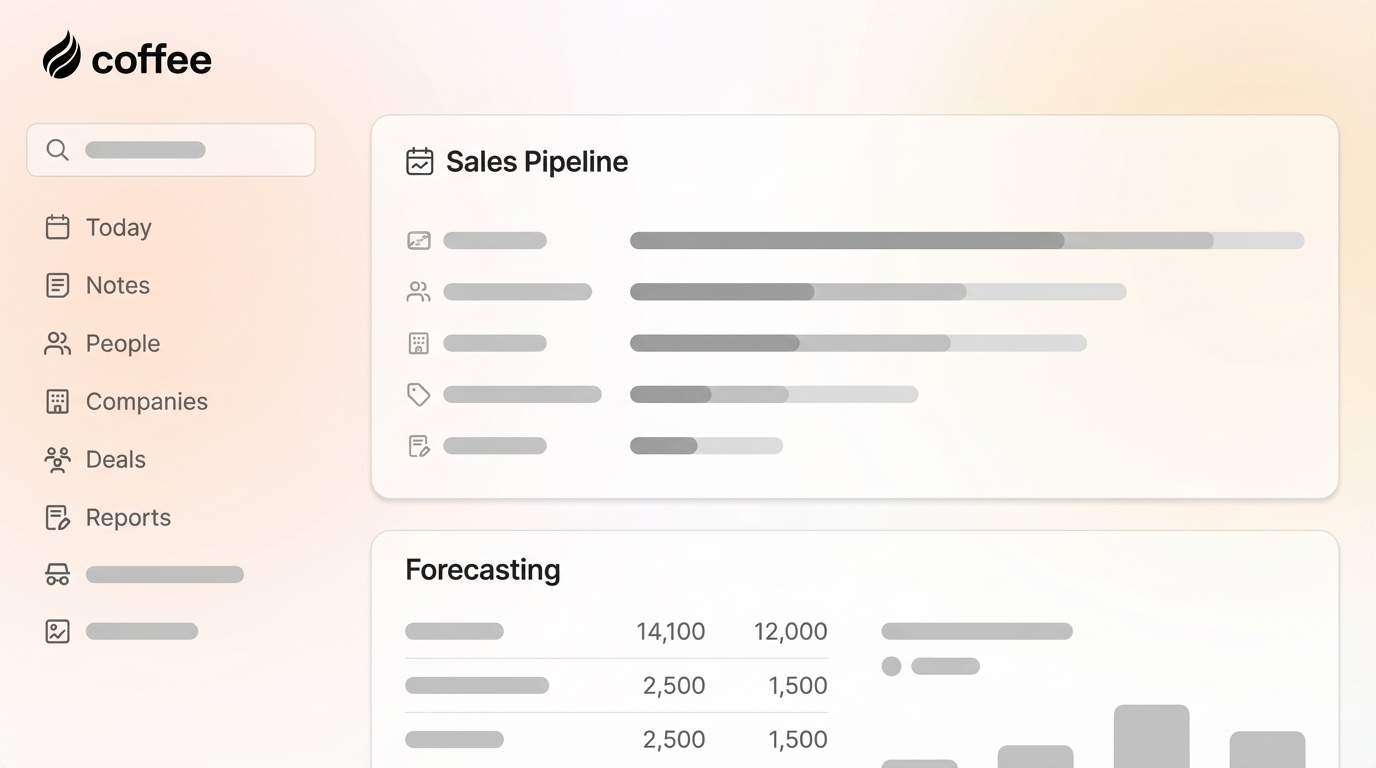Click the building icon in the third pipeline row

(418, 343)
